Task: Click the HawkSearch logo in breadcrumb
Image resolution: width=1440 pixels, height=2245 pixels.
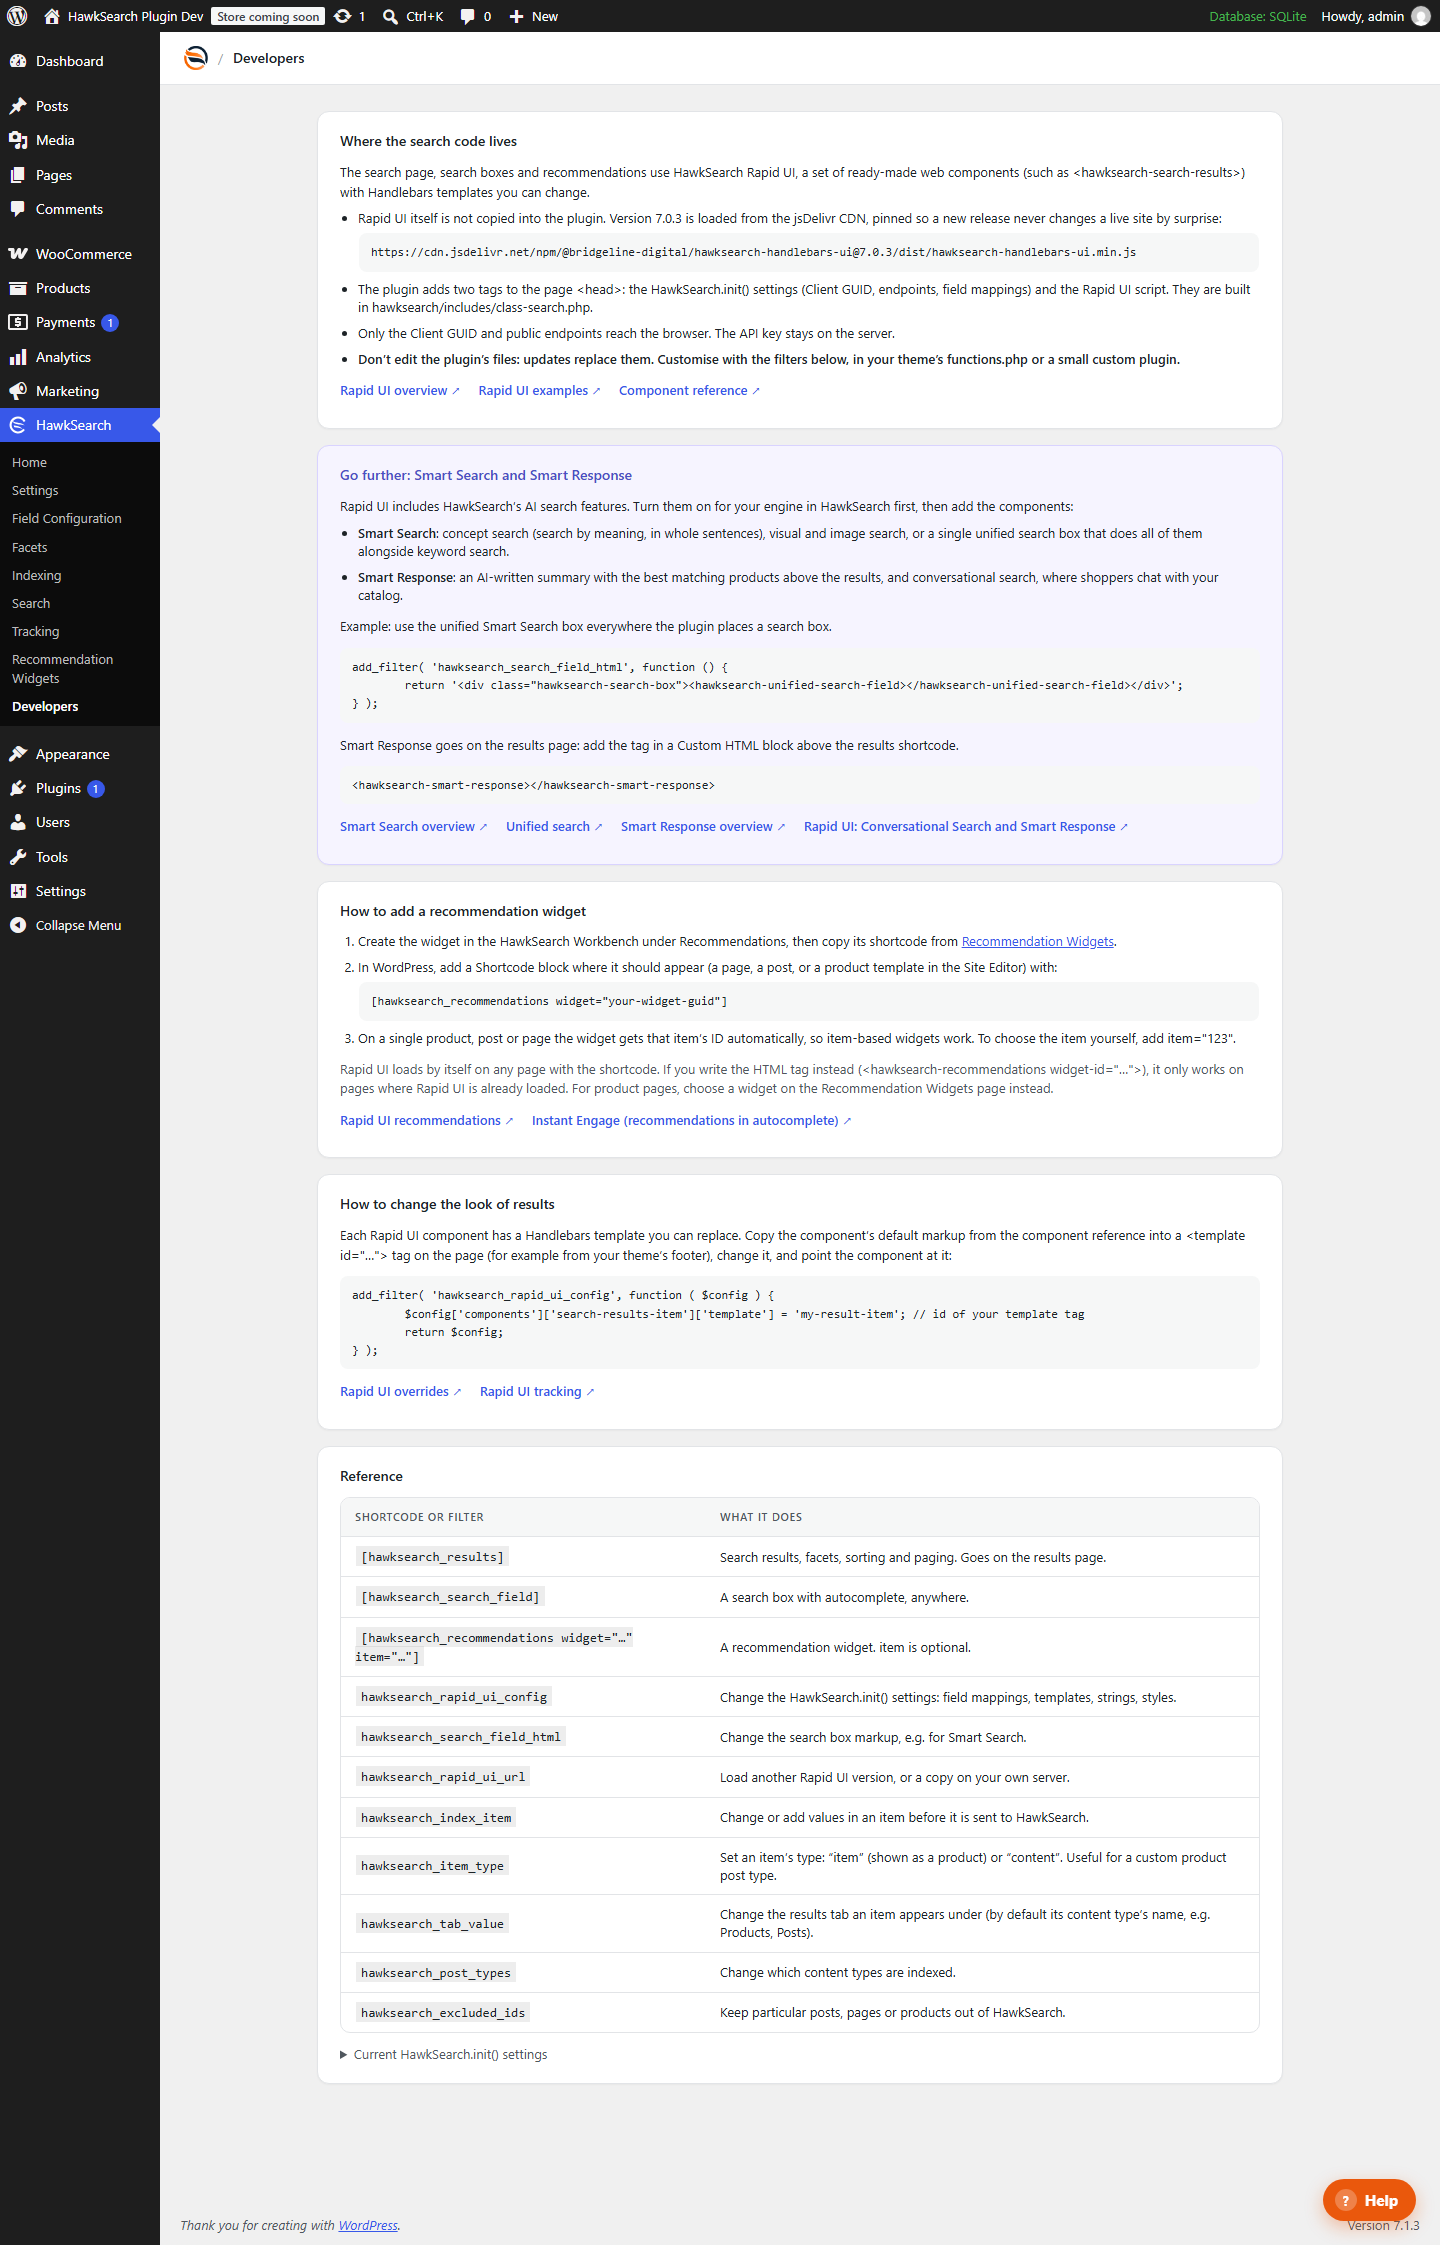Action: [x=196, y=58]
